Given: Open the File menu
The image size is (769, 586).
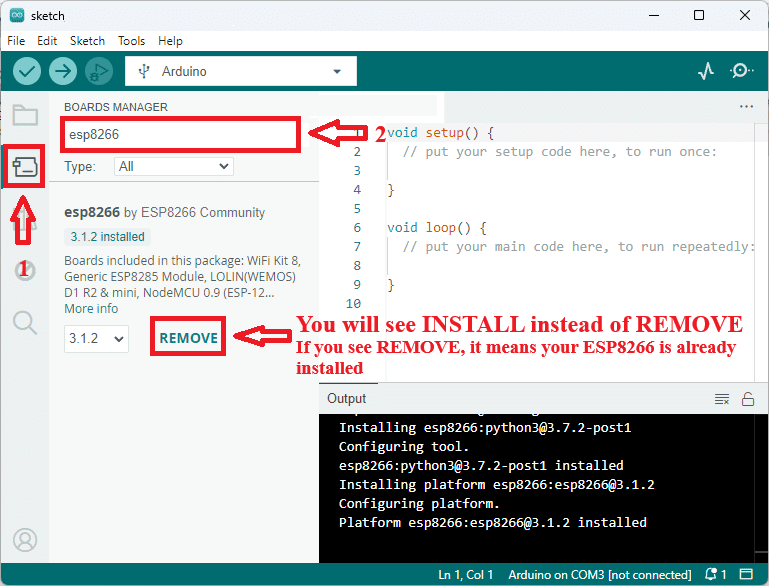Looking at the screenshot, I should (16, 41).
